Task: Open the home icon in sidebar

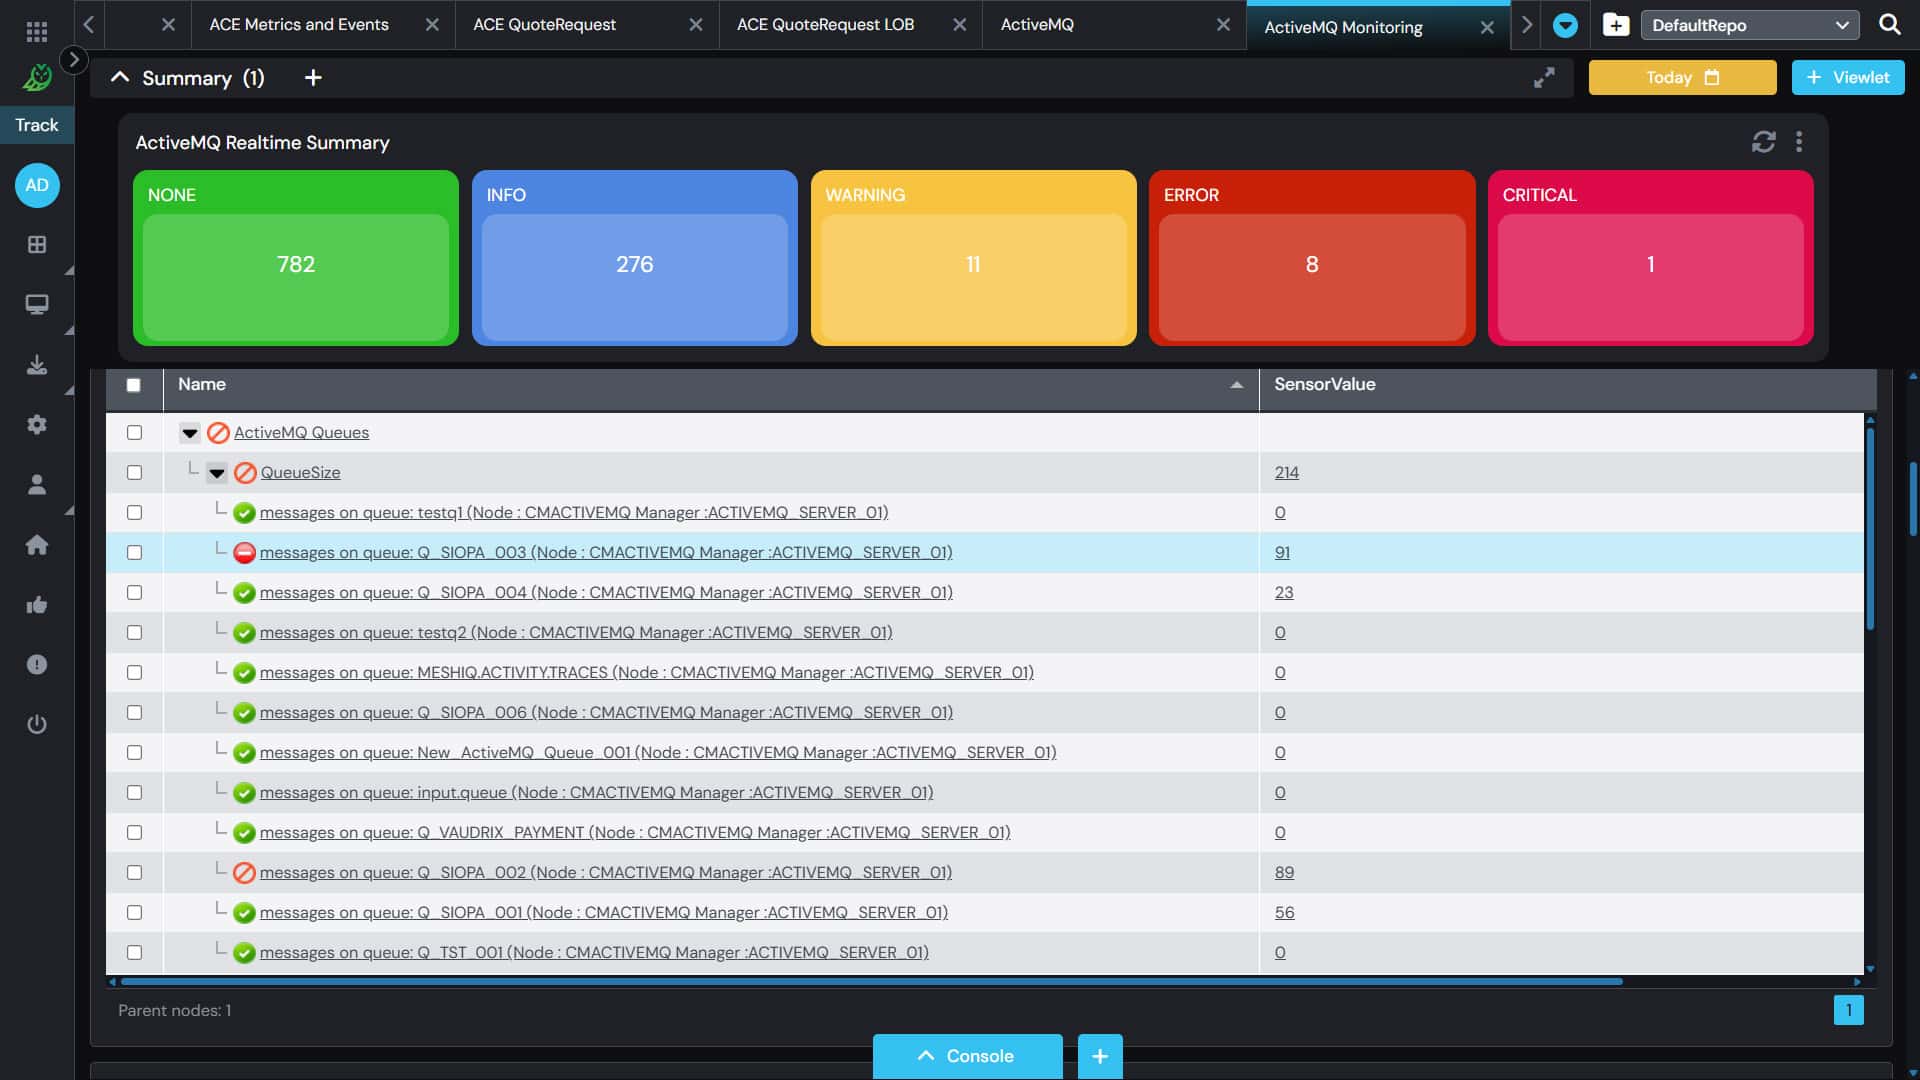Action: tap(37, 544)
